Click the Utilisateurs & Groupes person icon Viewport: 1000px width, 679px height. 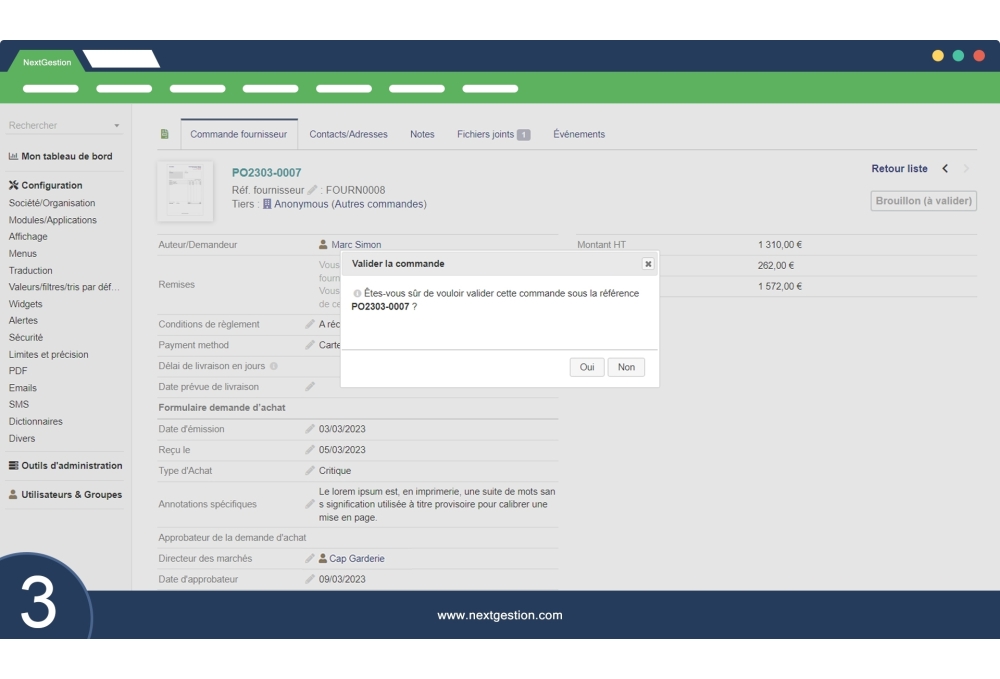pyautogui.click(x=12, y=494)
